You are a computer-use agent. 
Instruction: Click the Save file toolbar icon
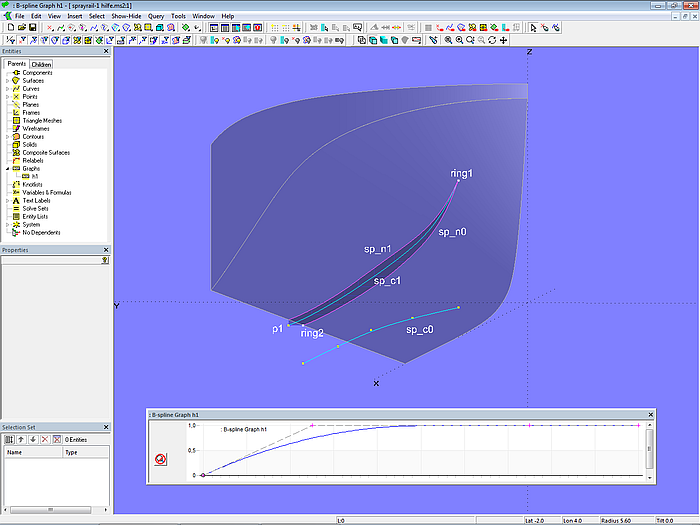[x=32, y=28]
